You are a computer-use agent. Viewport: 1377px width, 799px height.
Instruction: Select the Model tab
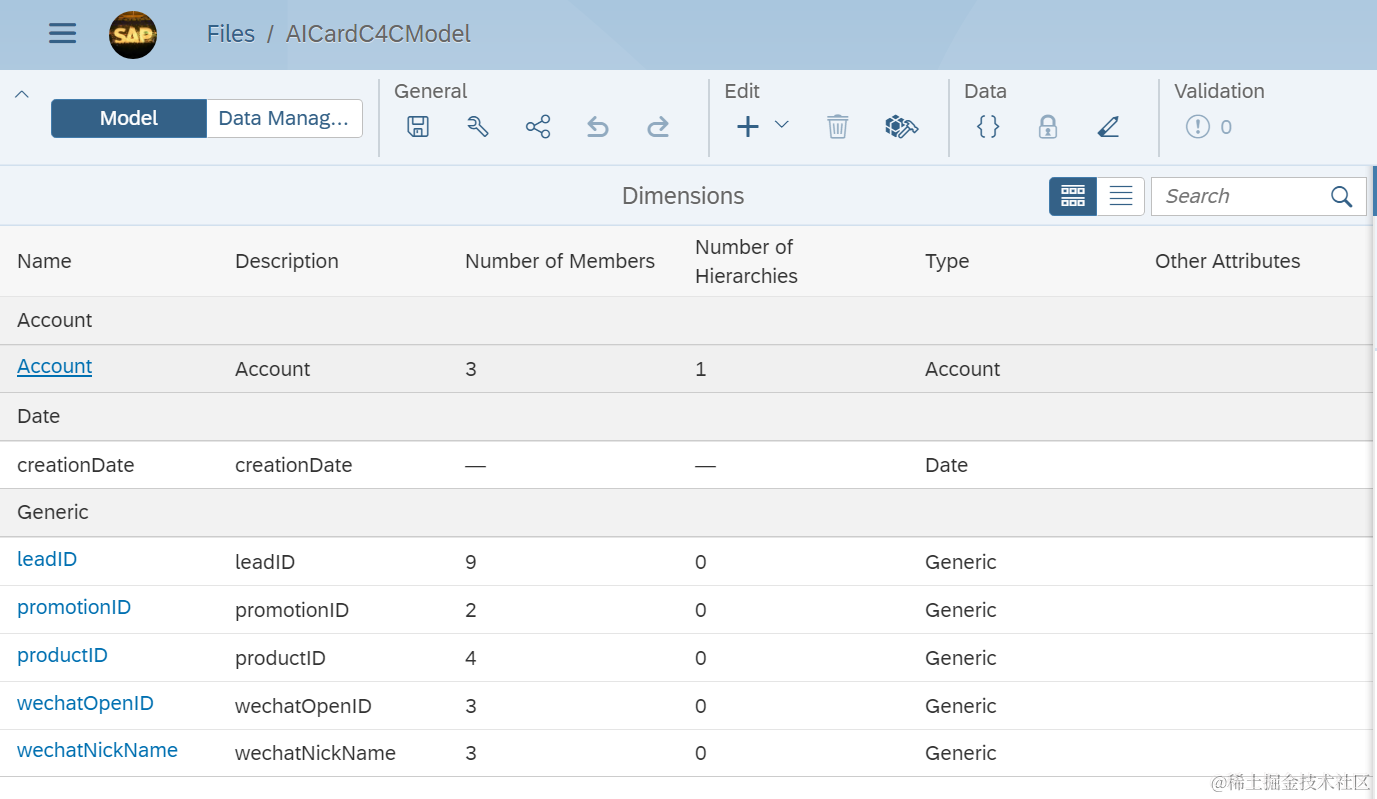[129, 118]
